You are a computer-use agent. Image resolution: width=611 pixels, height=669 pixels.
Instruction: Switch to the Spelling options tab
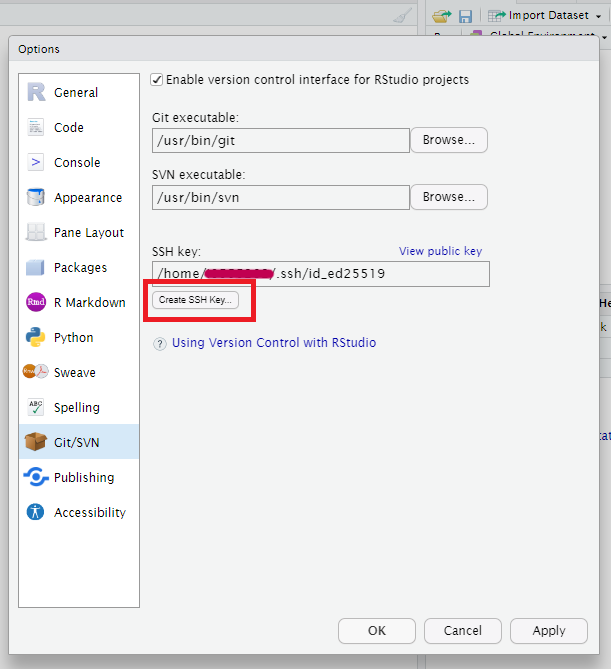click(x=76, y=407)
